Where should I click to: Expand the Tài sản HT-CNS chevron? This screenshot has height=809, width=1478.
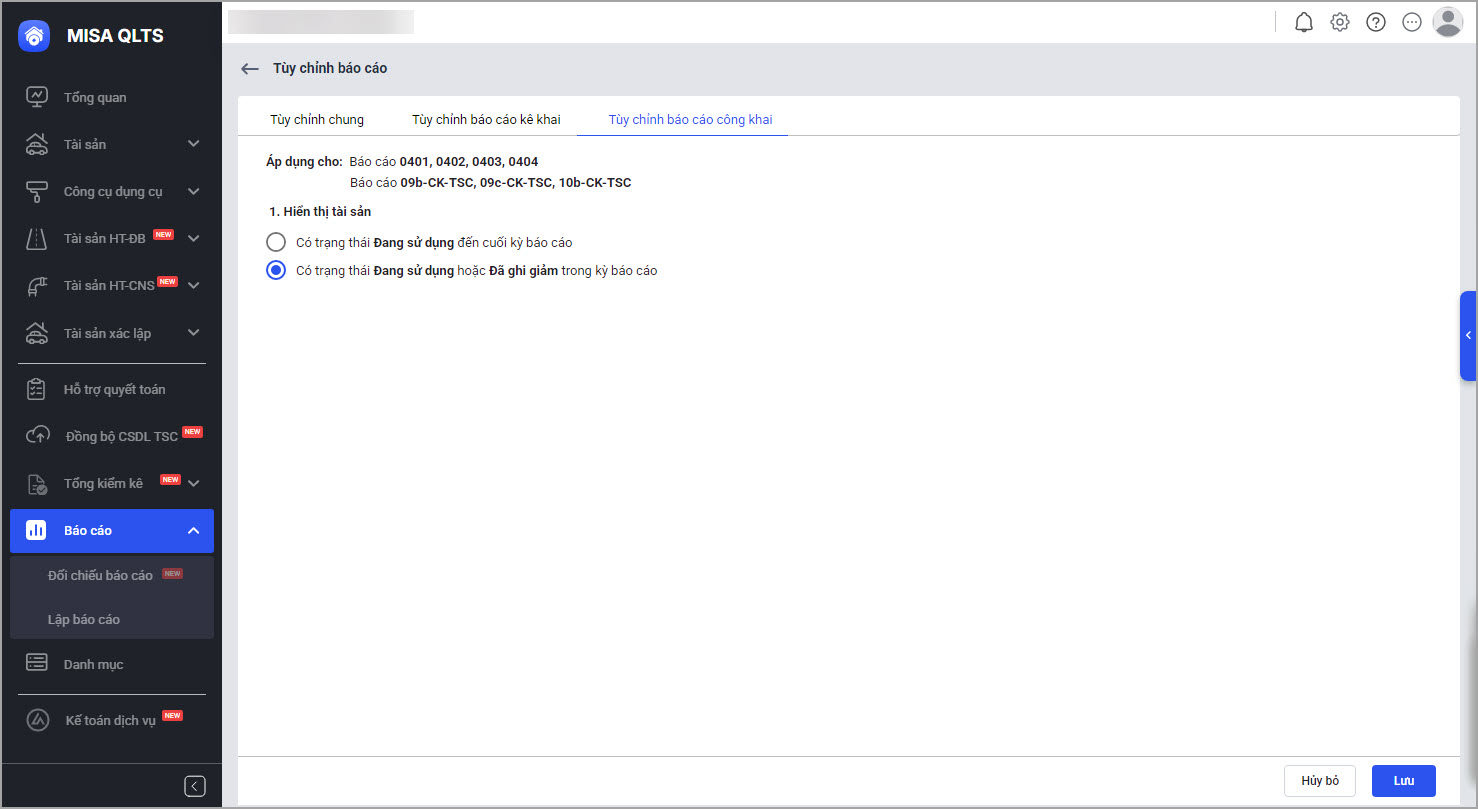tap(194, 286)
